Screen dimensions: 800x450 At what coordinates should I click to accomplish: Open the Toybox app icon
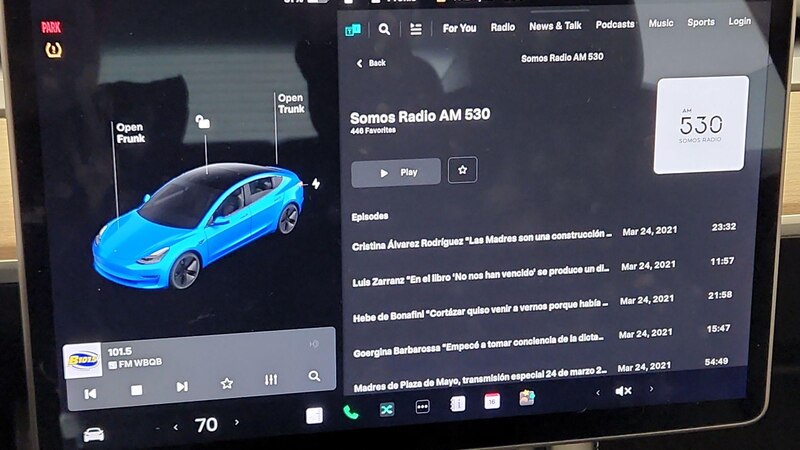[x=527, y=398]
